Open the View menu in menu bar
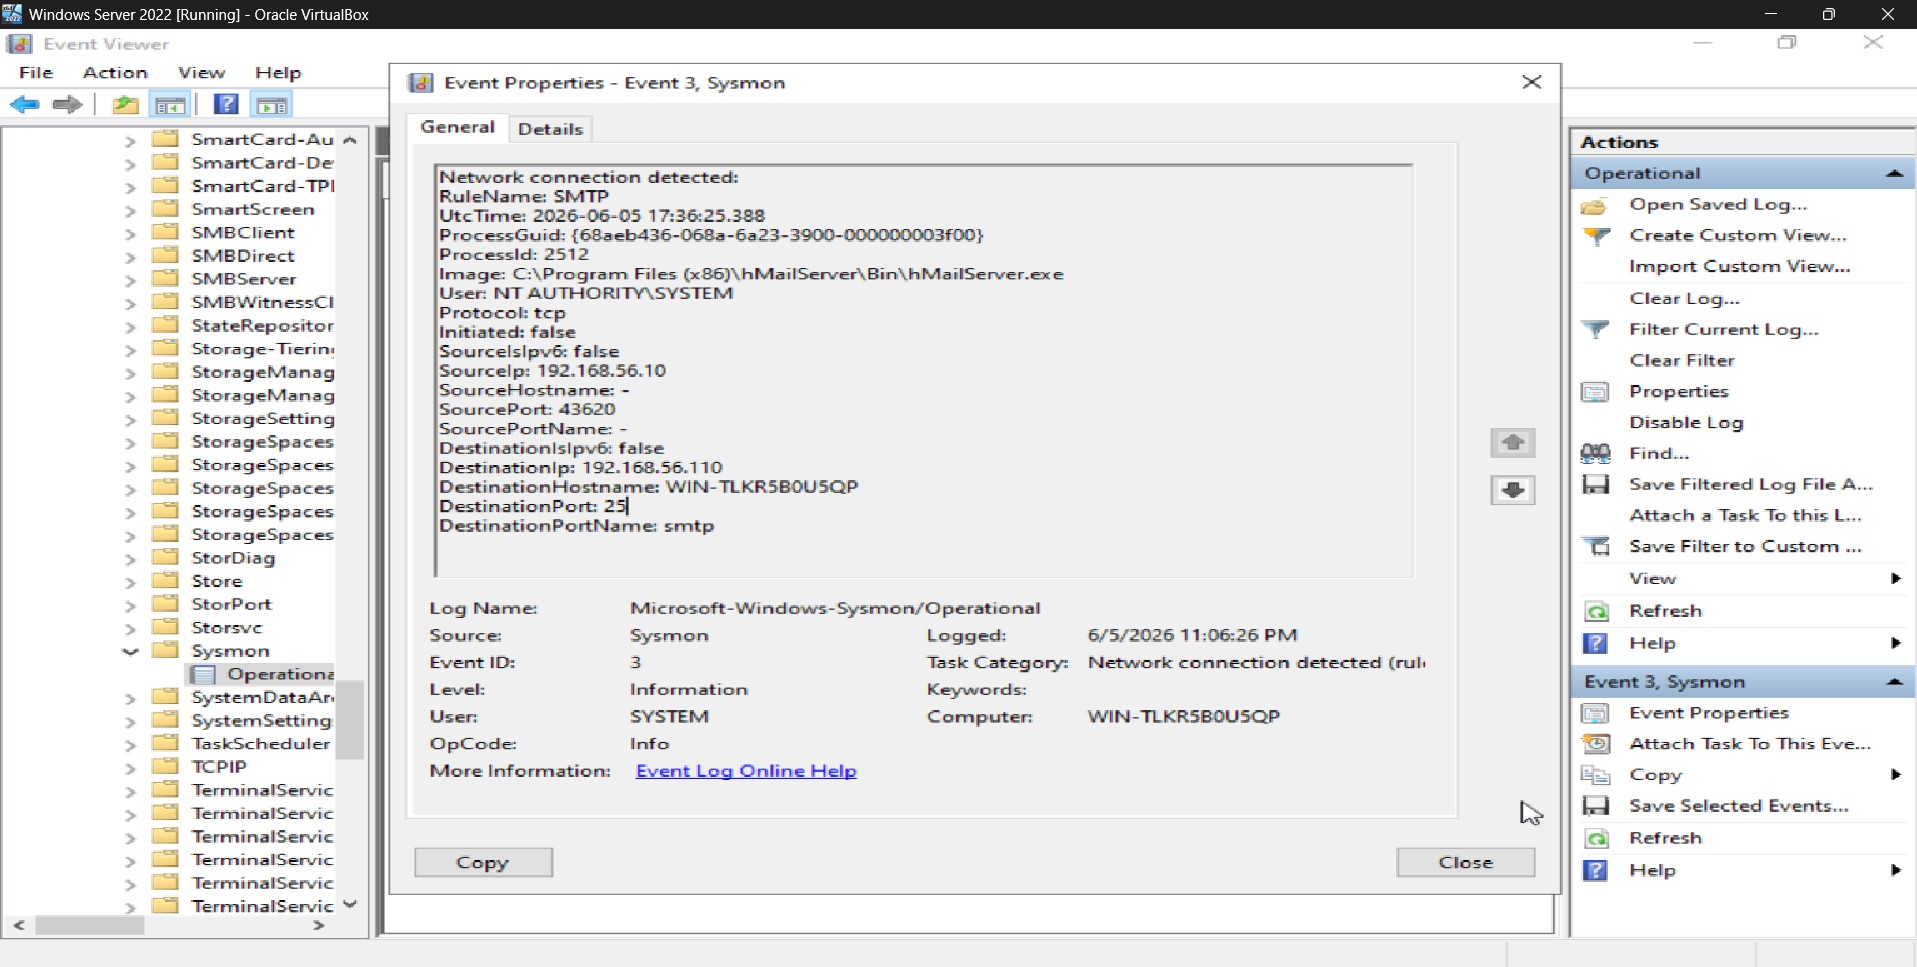 pos(201,73)
